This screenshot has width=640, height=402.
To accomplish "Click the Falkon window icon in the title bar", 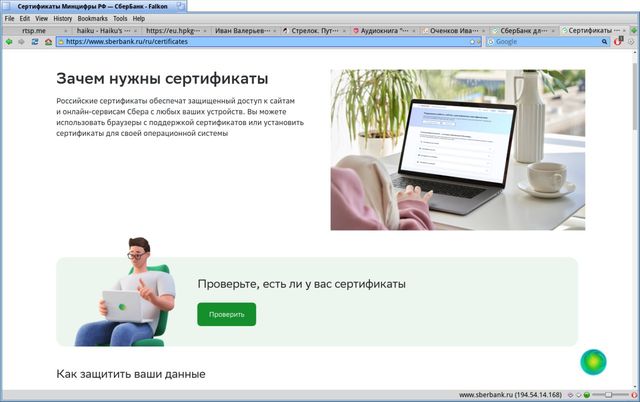I will click(x=7, y=7).
